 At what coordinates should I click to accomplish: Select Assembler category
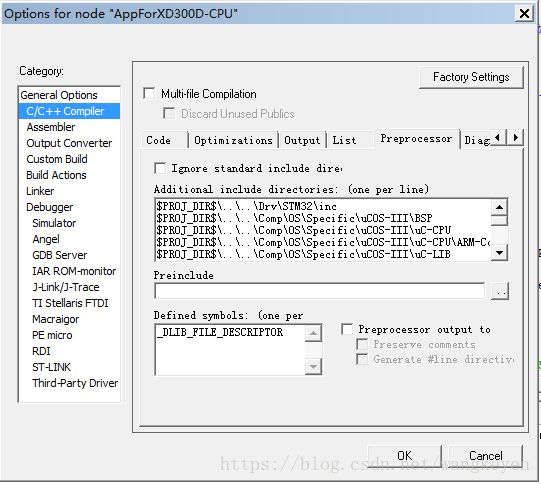[51, 127]
